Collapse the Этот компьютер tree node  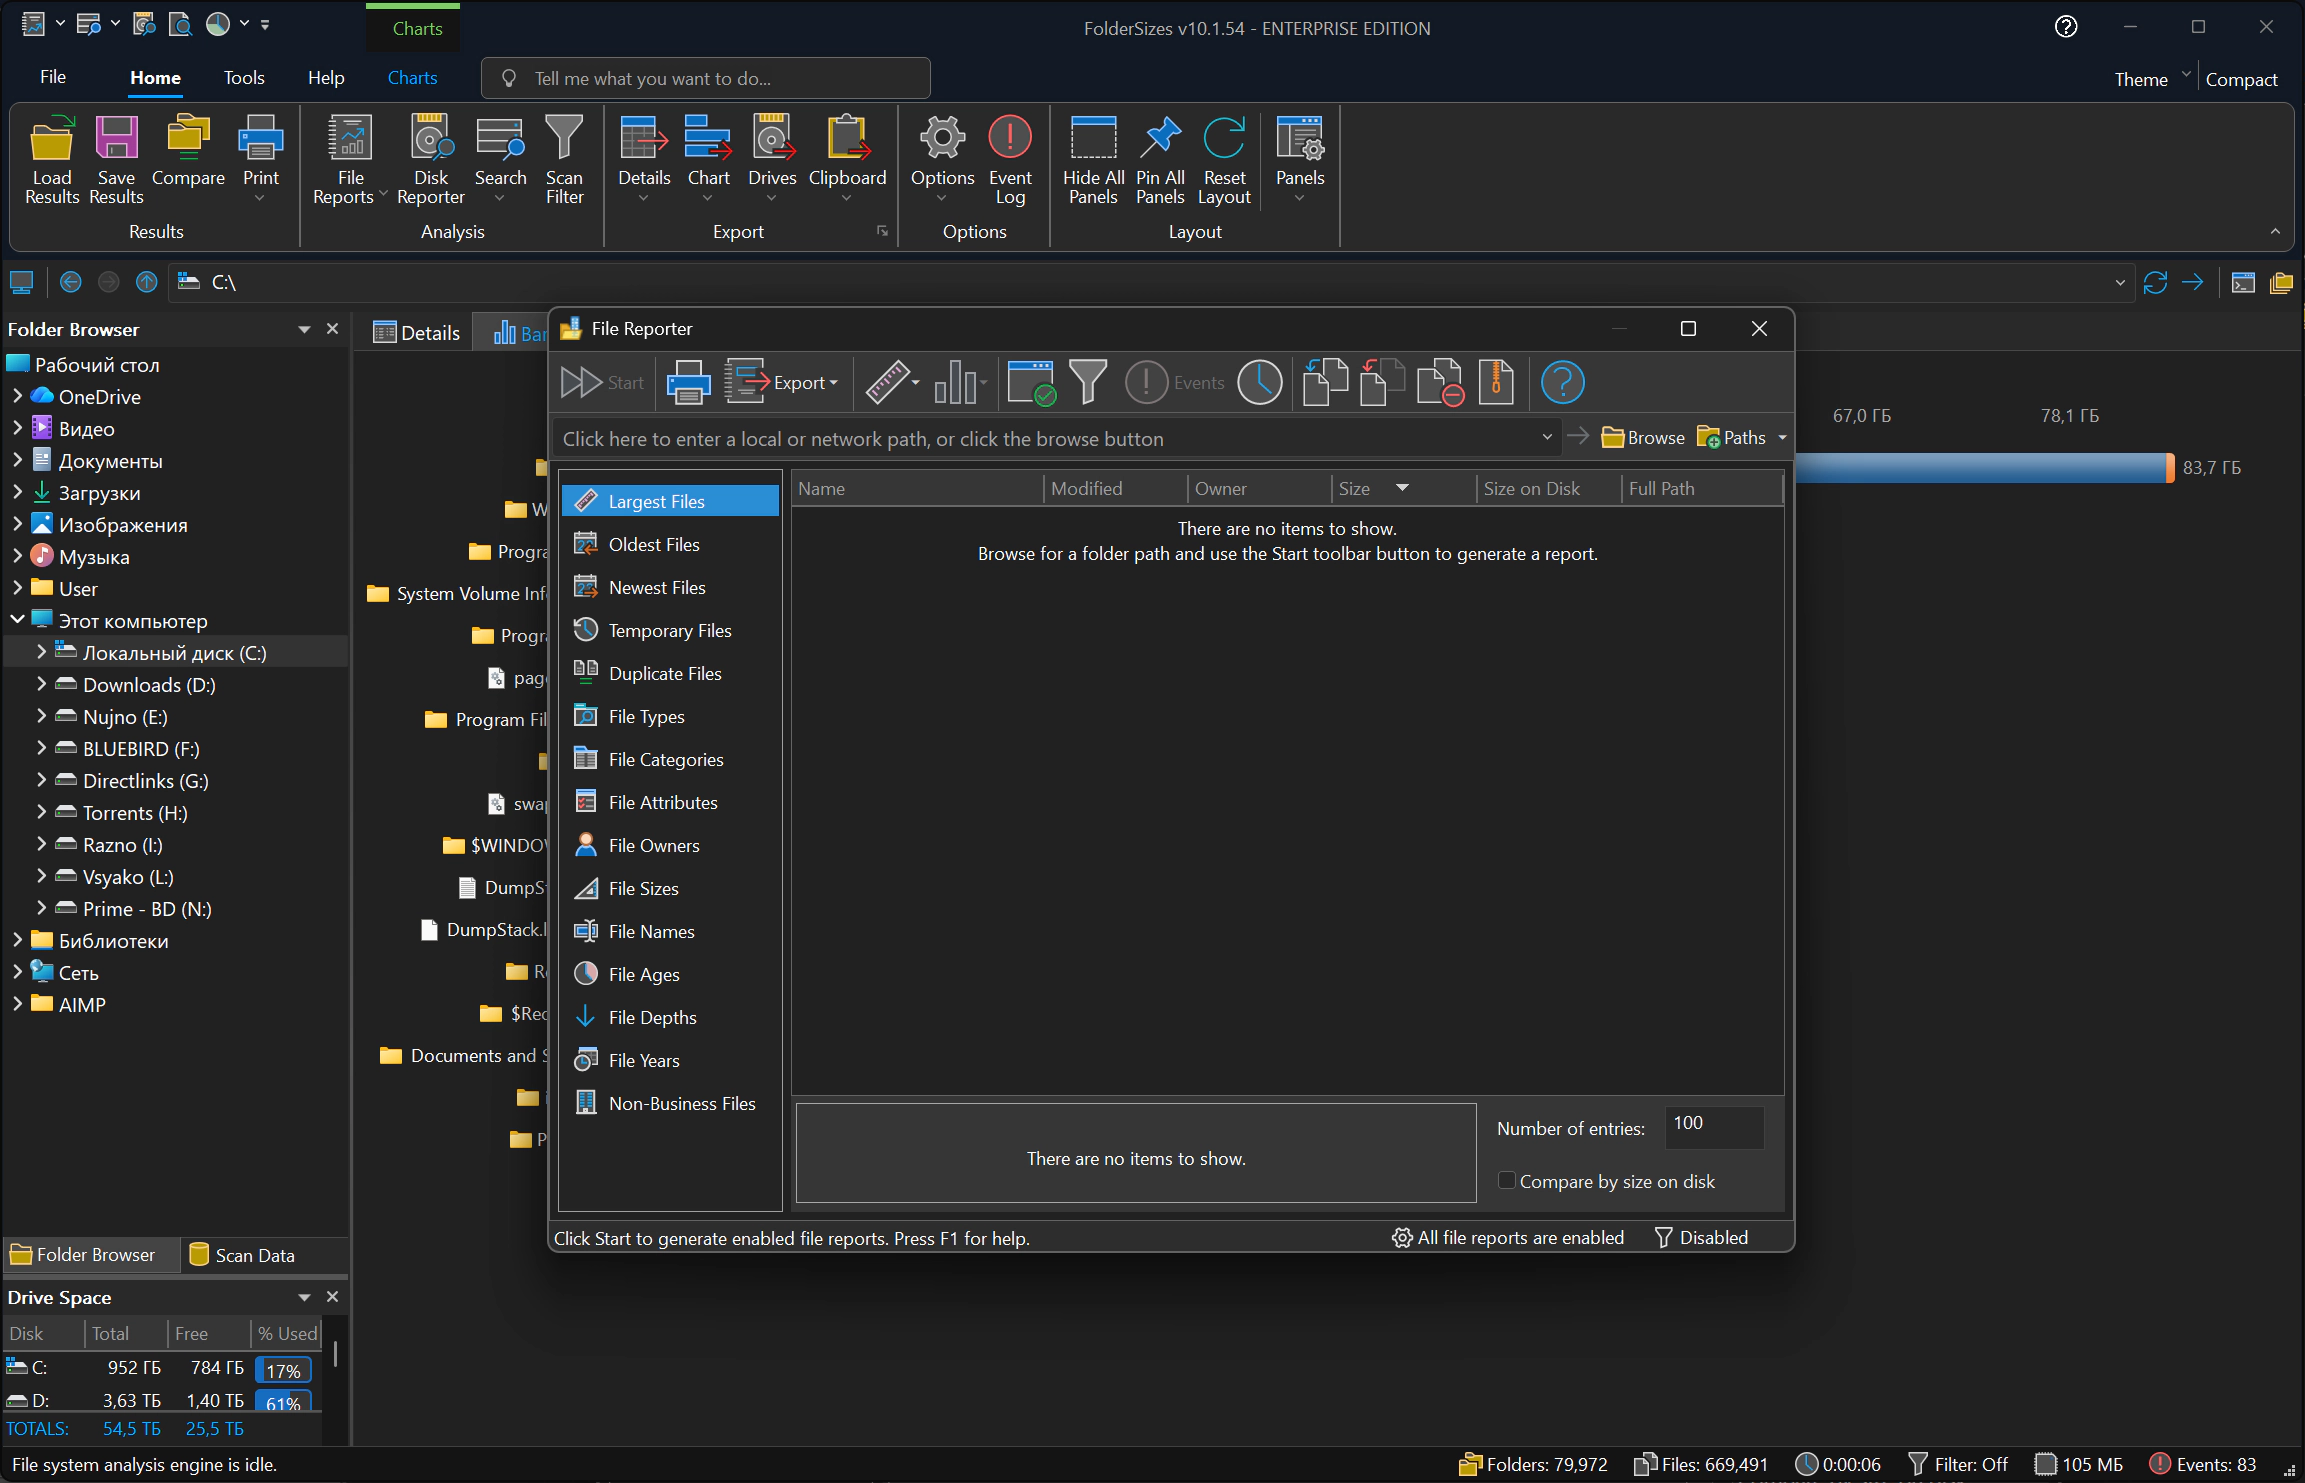(17, 620)
